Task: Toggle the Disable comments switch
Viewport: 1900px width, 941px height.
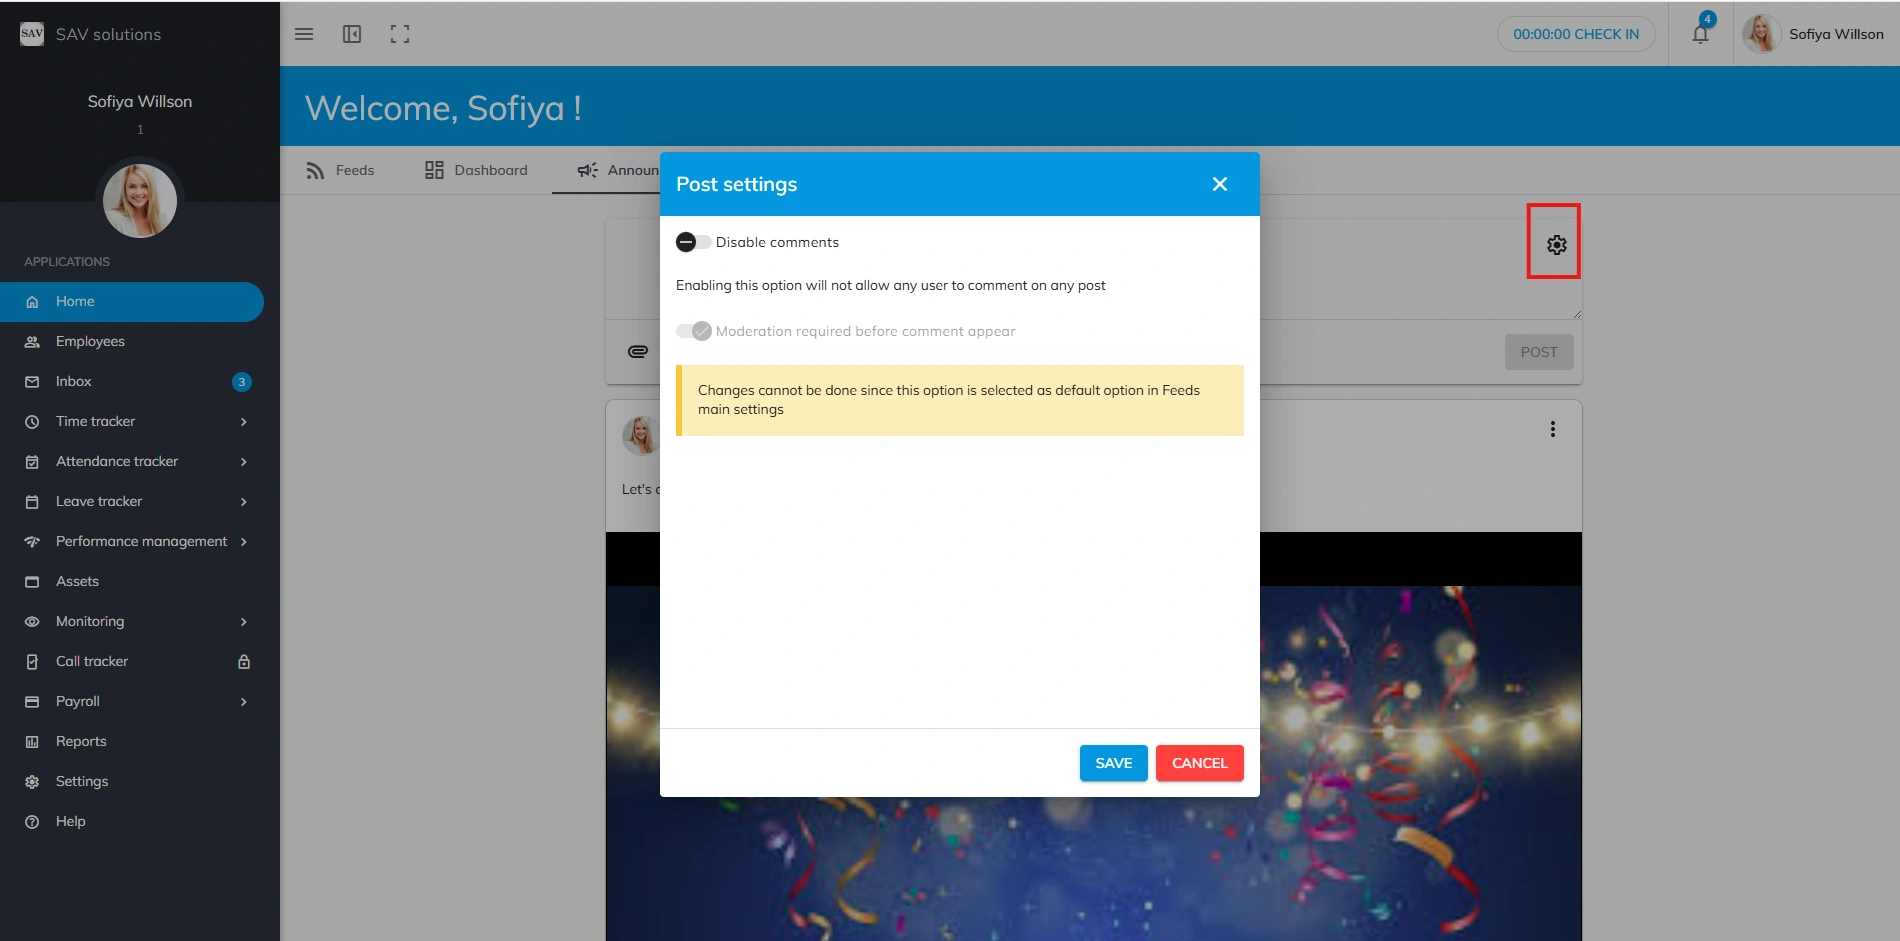Action: coord(693,242)
